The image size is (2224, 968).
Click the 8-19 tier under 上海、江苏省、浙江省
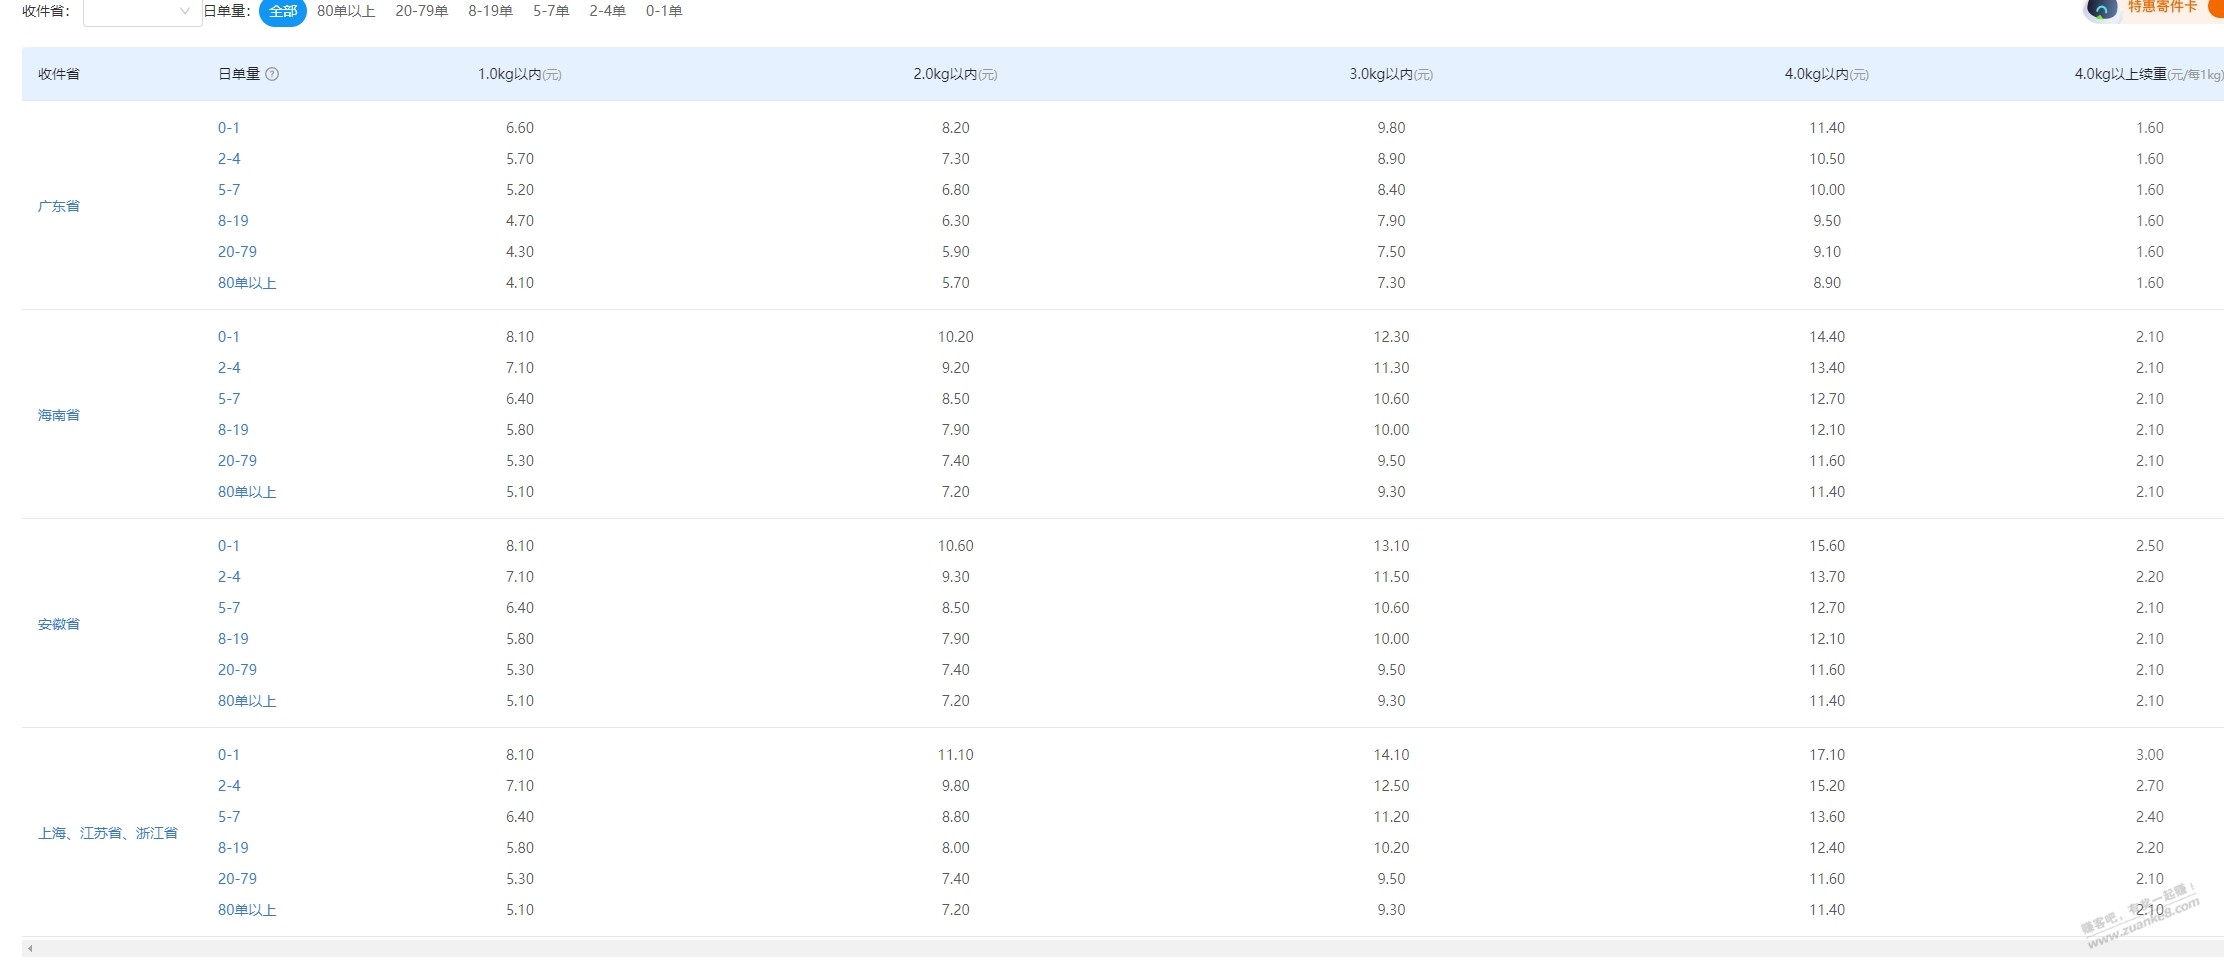(x=233, y=848)
